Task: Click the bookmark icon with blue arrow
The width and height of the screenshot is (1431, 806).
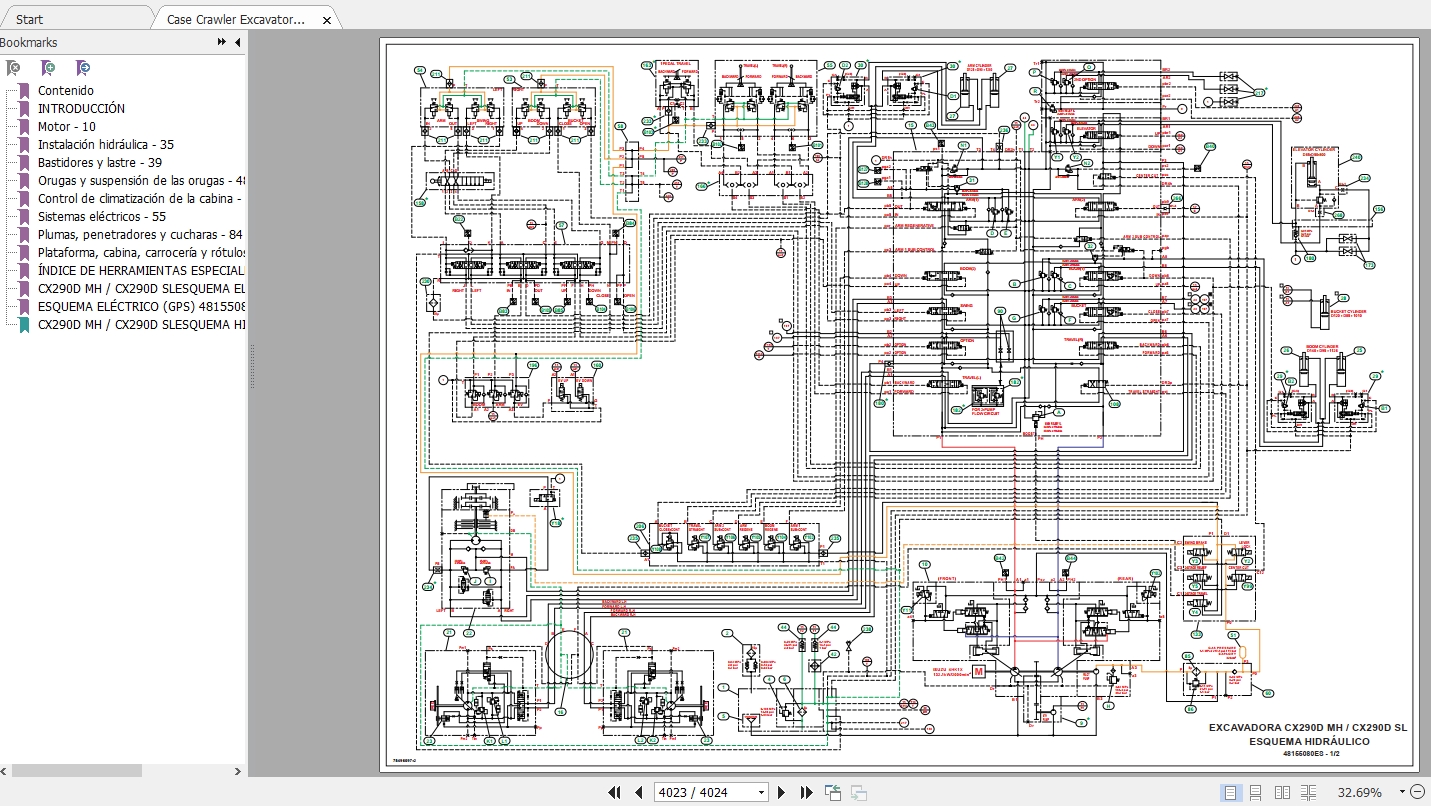Action: pyautogui.click(x=83, y=68)
